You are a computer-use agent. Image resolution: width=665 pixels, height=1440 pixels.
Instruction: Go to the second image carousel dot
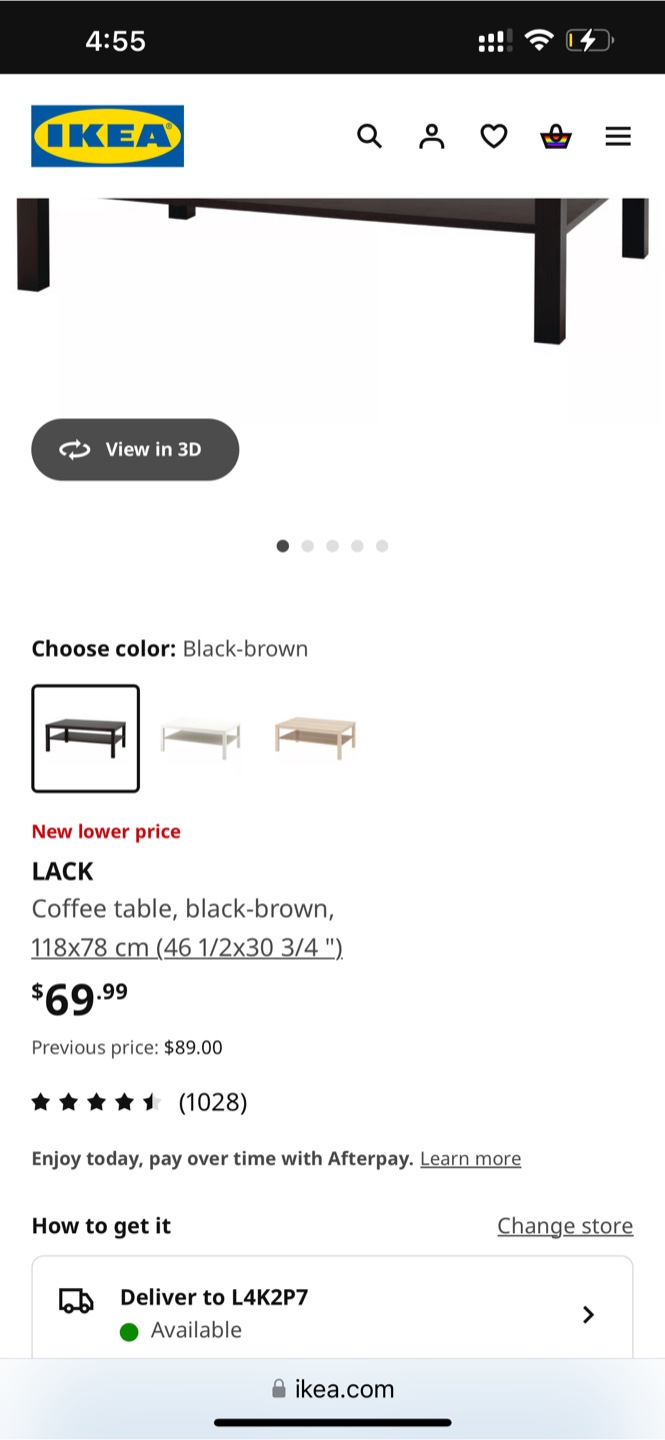tap(308, 546)
